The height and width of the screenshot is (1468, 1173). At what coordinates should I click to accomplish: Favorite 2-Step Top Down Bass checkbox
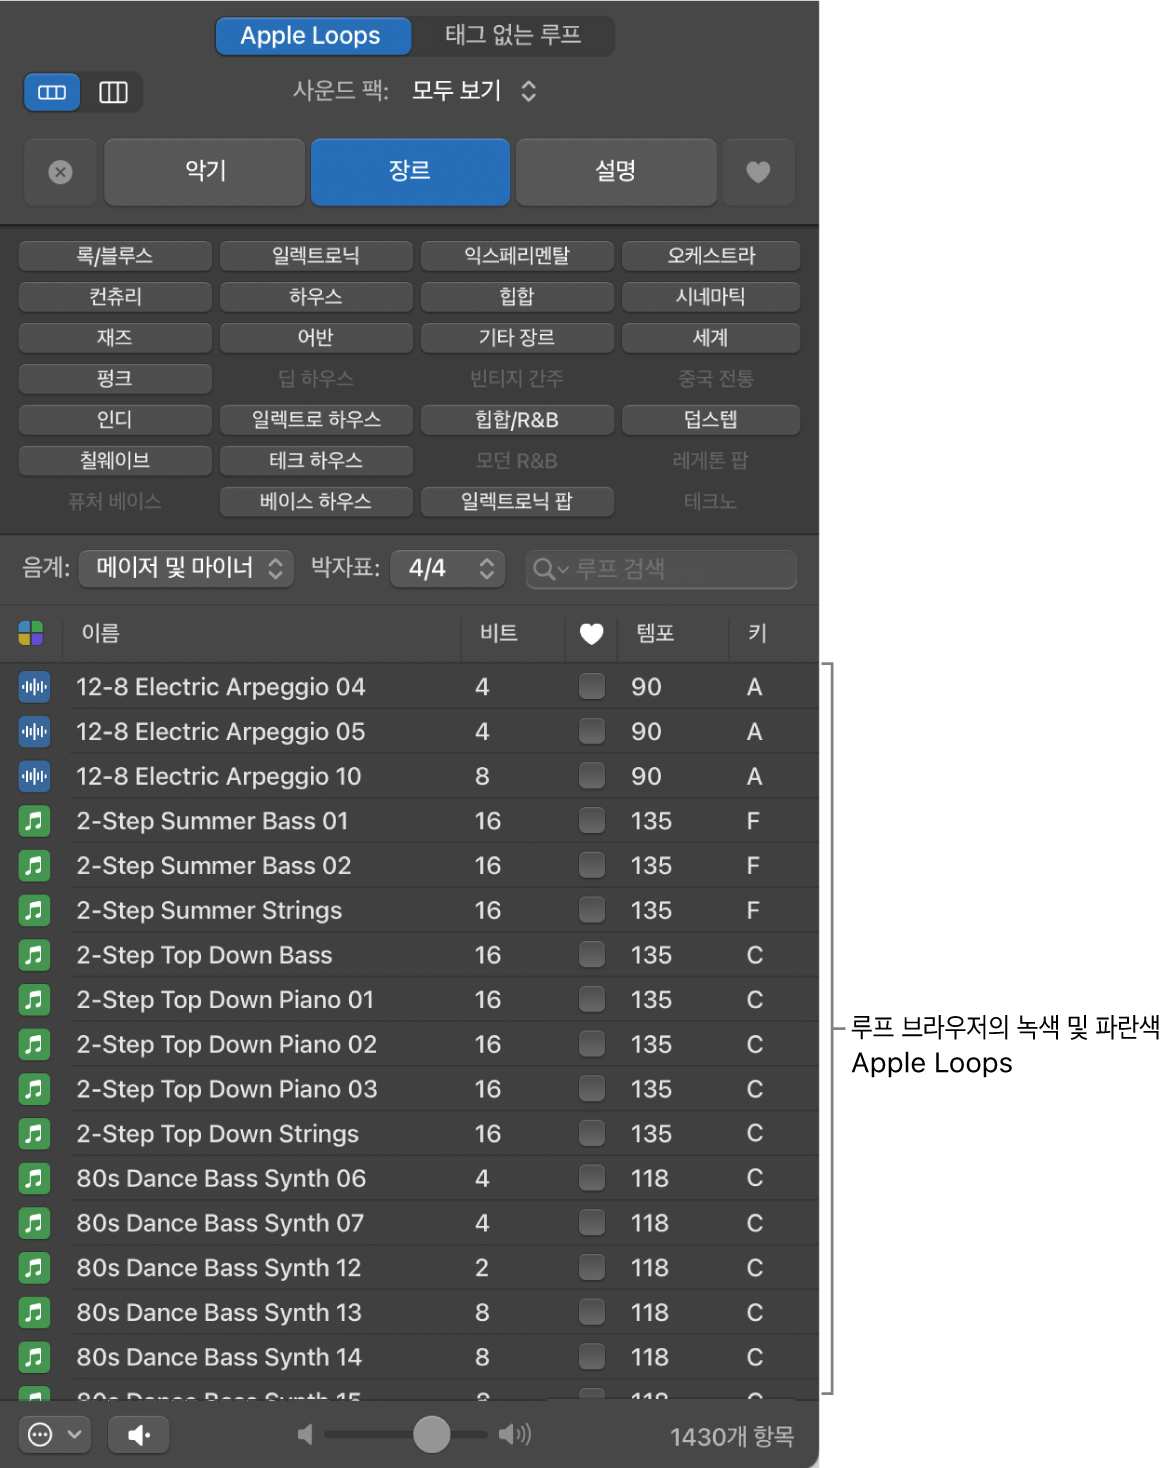coord(592,954)
